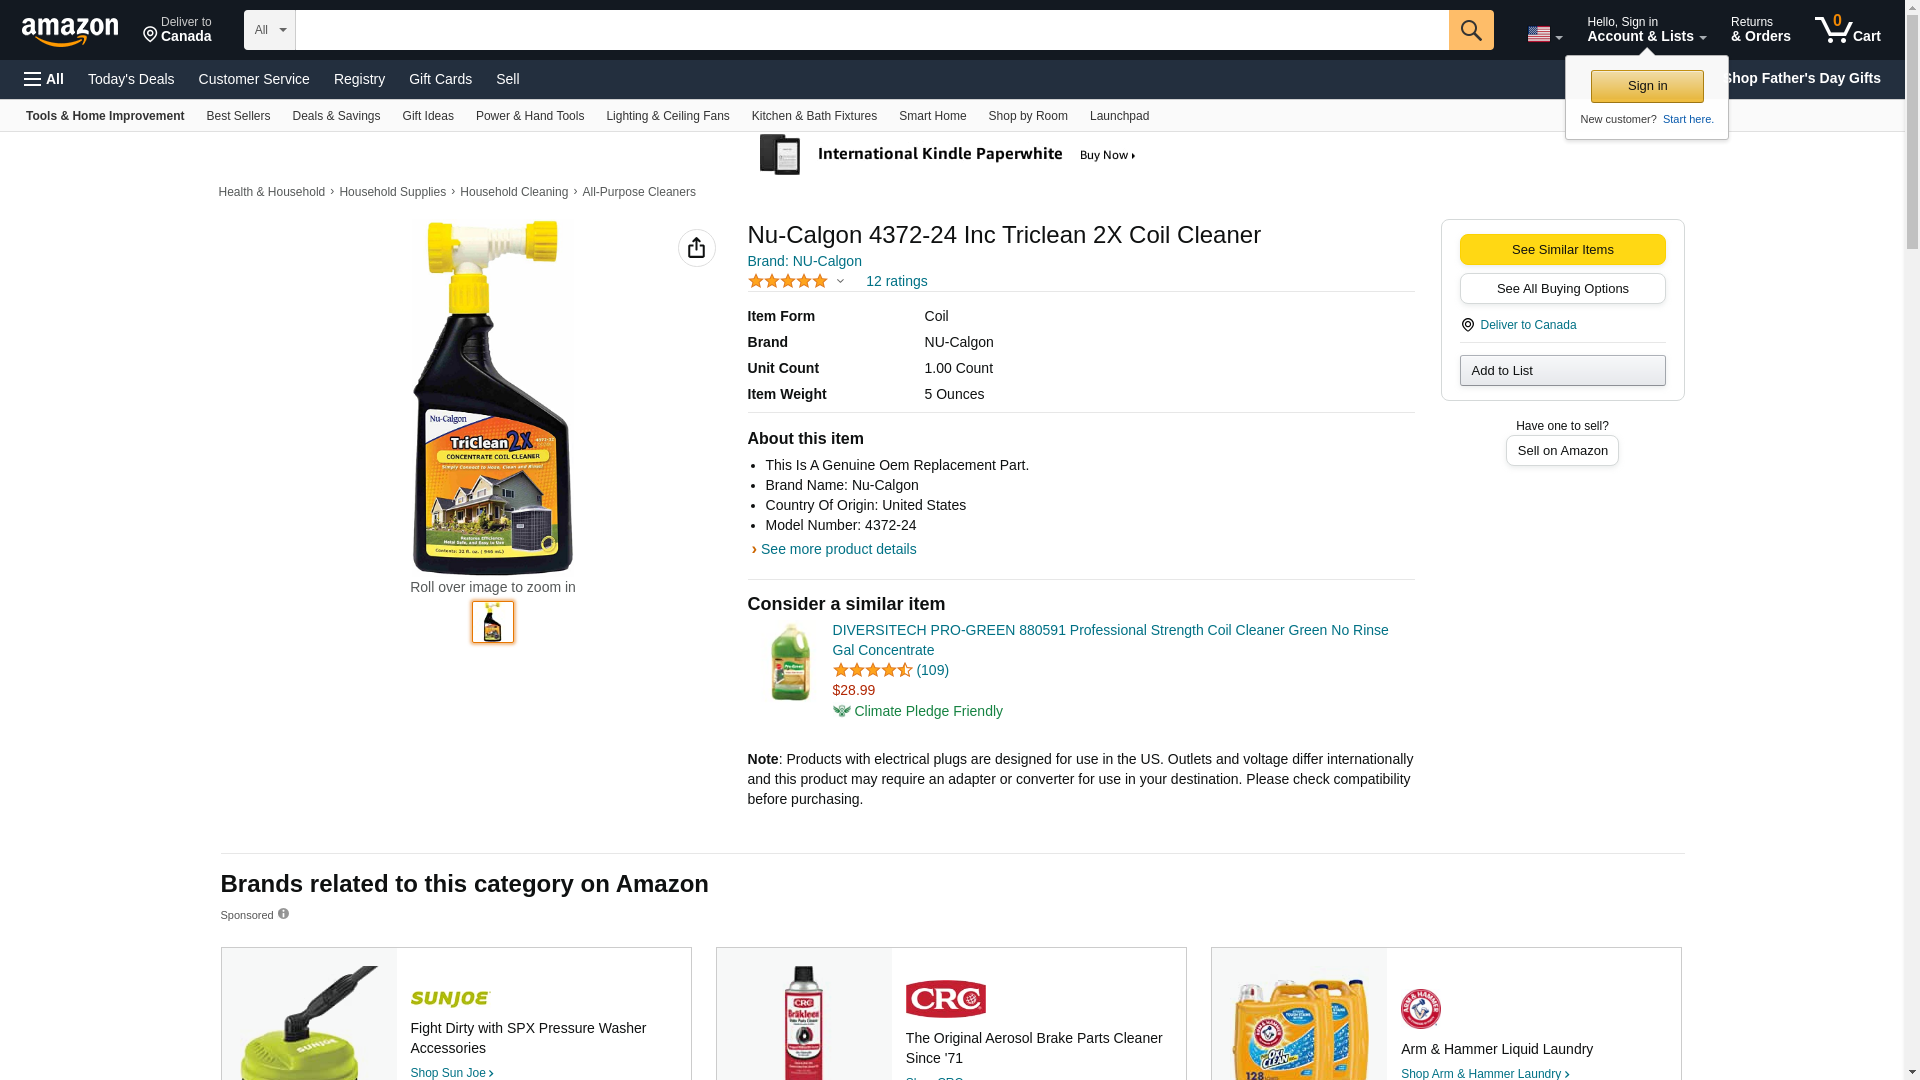Open the shopping cart icon
The width and height of the screenshot is (1920, 1080).
point(1846,30)
